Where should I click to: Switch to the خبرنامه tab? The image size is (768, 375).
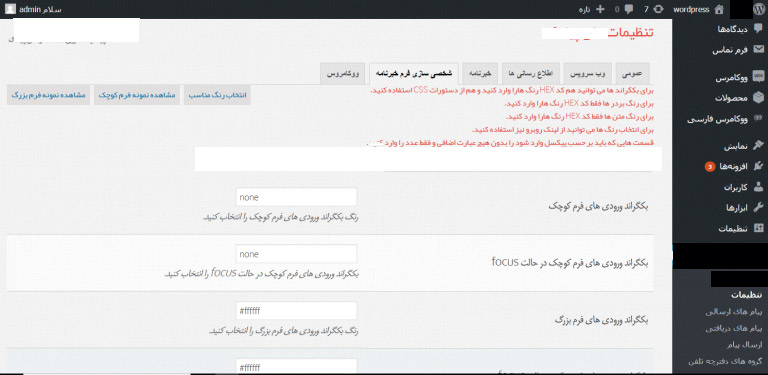[480, 74]
